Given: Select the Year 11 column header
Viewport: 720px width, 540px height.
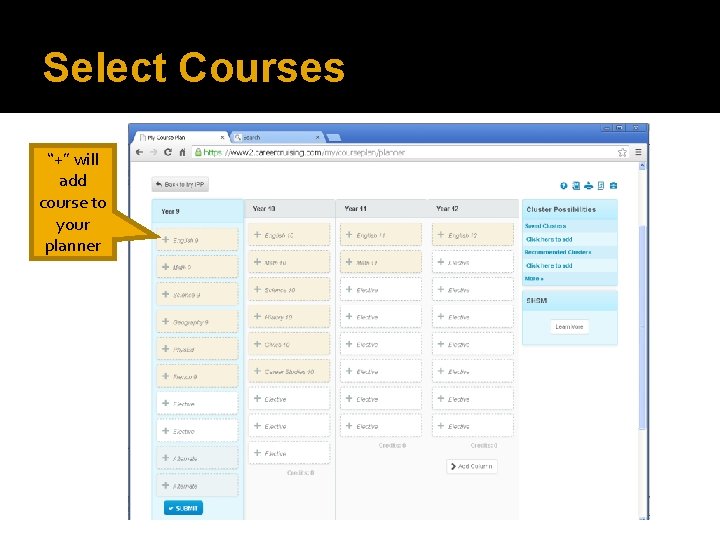Looking at the screenshot, I should pos(381,208).
